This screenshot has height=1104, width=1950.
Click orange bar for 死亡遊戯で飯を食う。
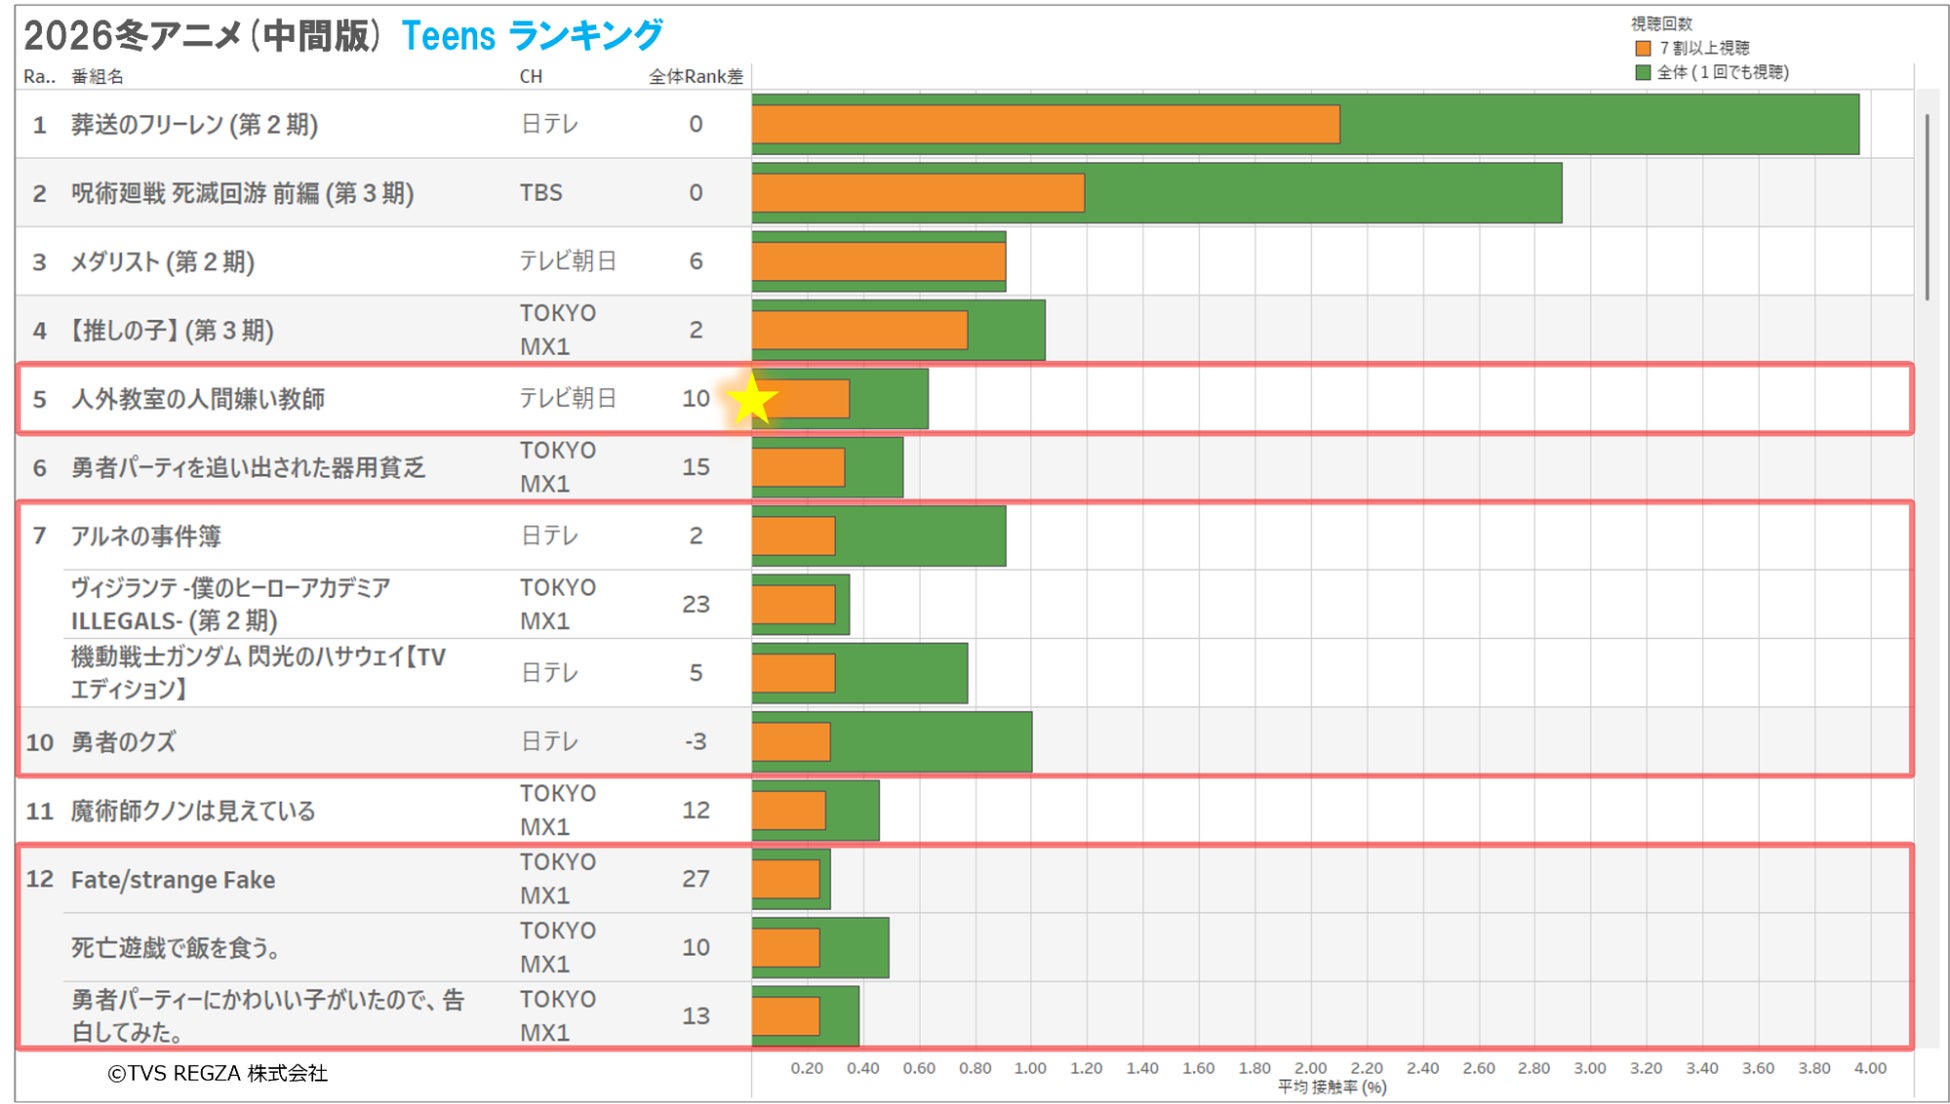786,948
